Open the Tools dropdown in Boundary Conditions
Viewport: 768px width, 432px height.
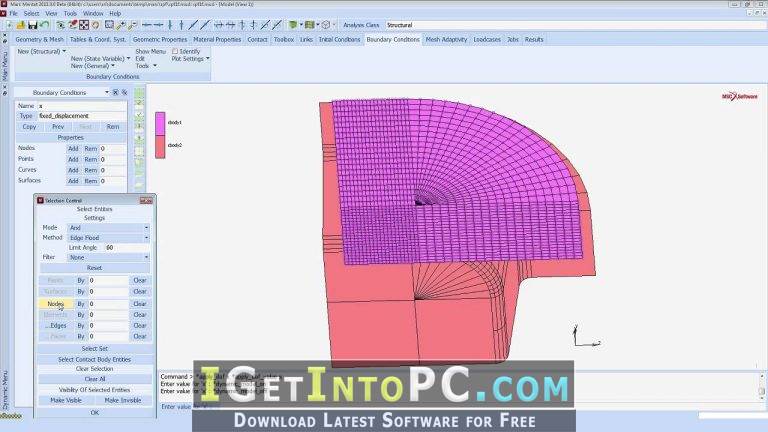click(146, 66)
